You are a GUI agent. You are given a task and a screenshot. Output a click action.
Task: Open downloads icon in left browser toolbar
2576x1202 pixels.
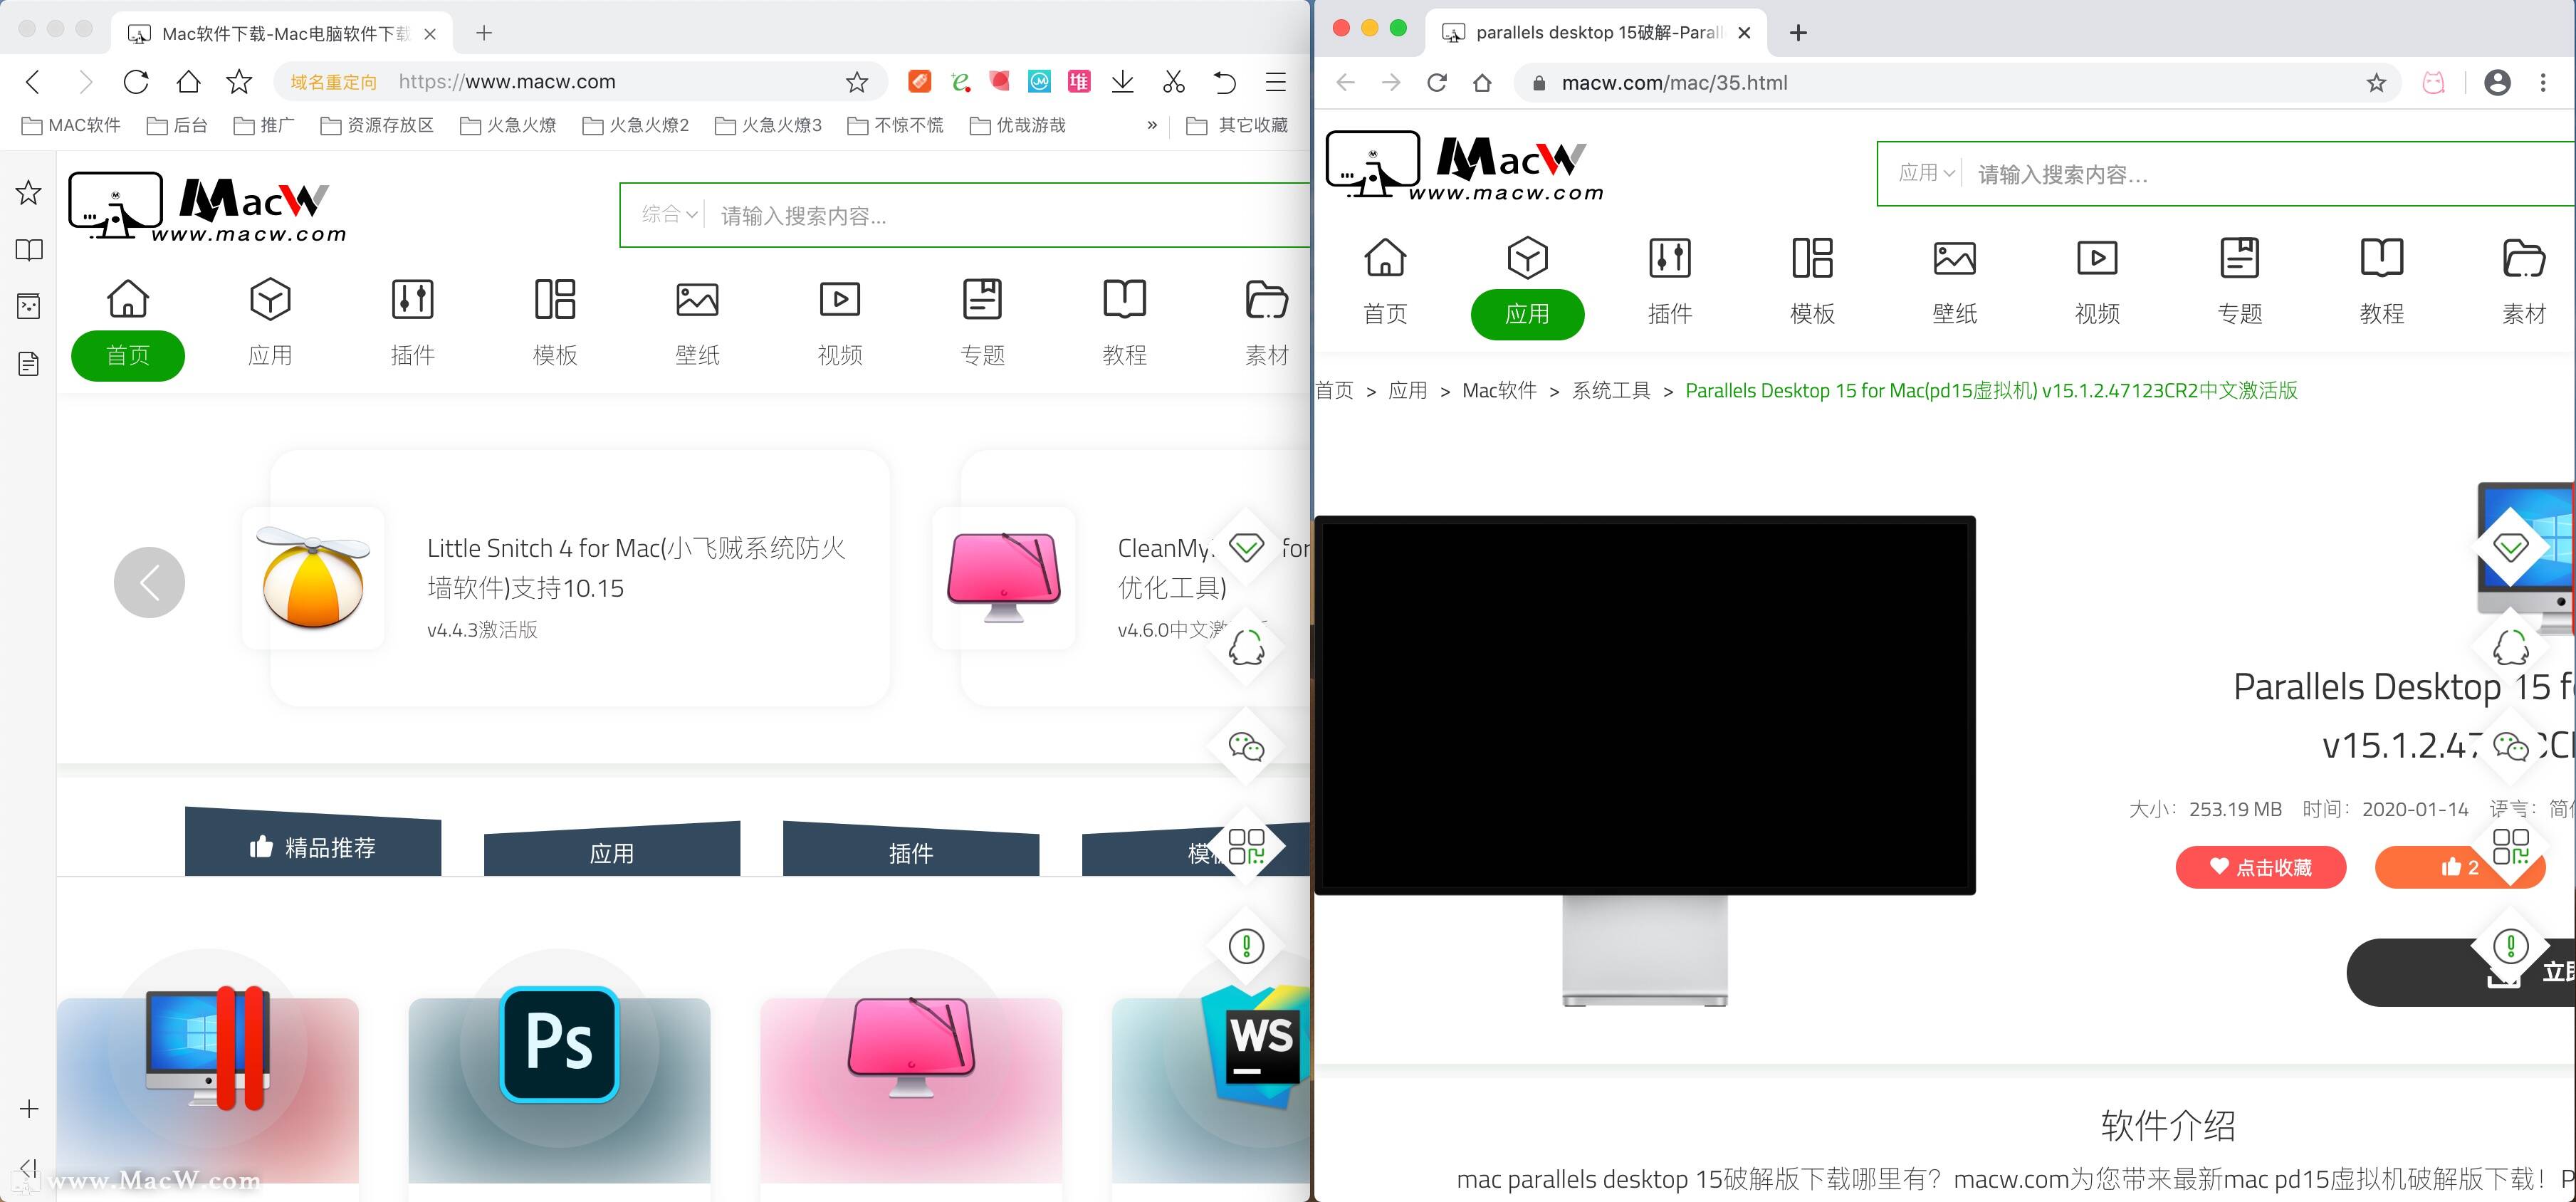pyautogui.click(x=1123, y=82)
